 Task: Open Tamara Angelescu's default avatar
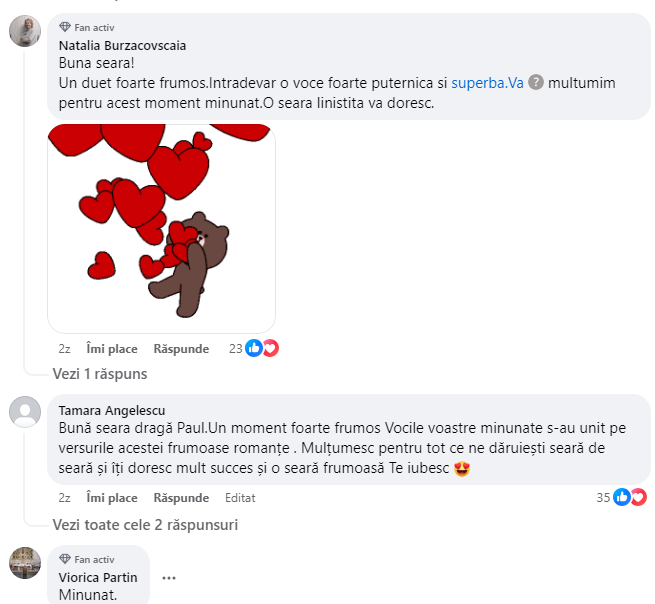tap(25, 412)
